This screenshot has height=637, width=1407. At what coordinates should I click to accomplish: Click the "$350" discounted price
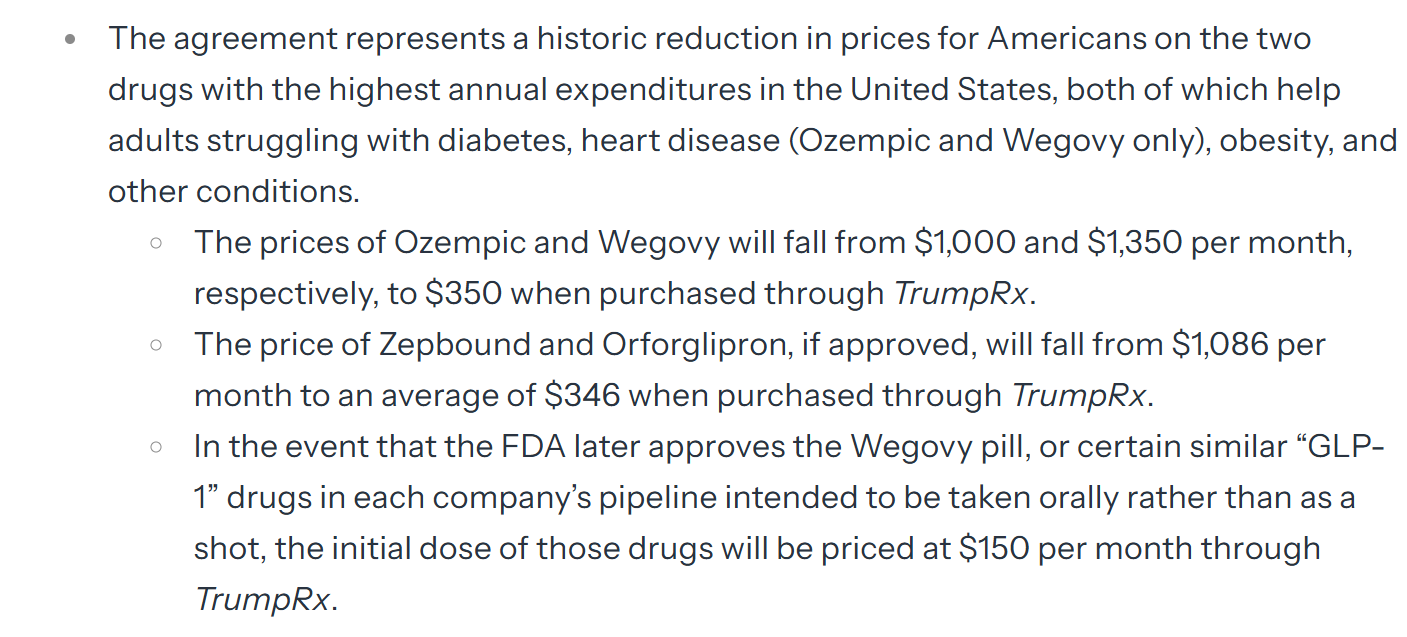[x=464, y=293]
